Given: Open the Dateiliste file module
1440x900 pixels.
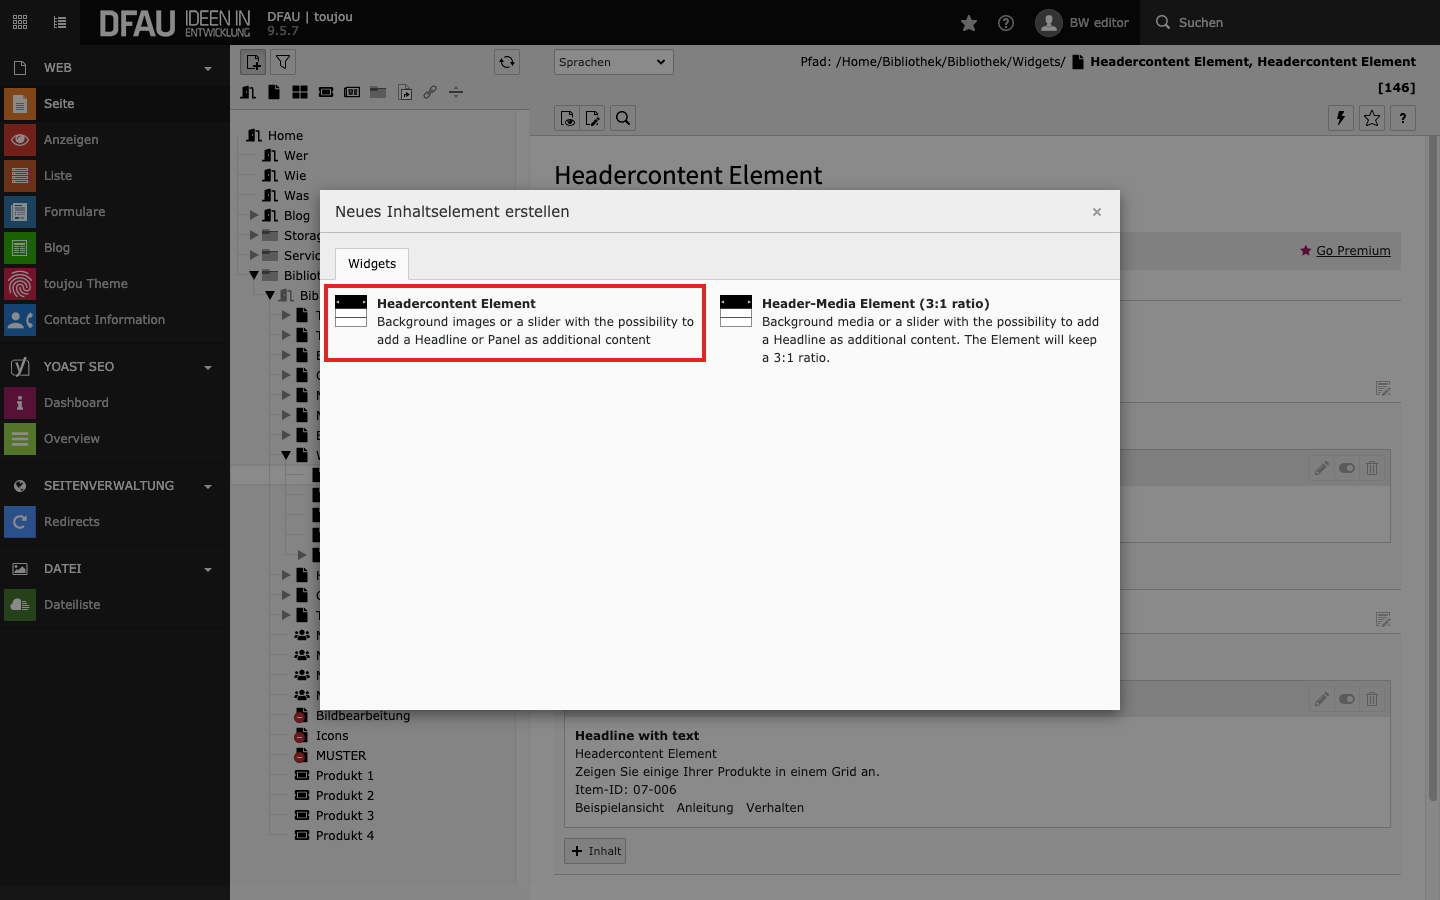Looking at the screenshot, I should click(72, 605).
